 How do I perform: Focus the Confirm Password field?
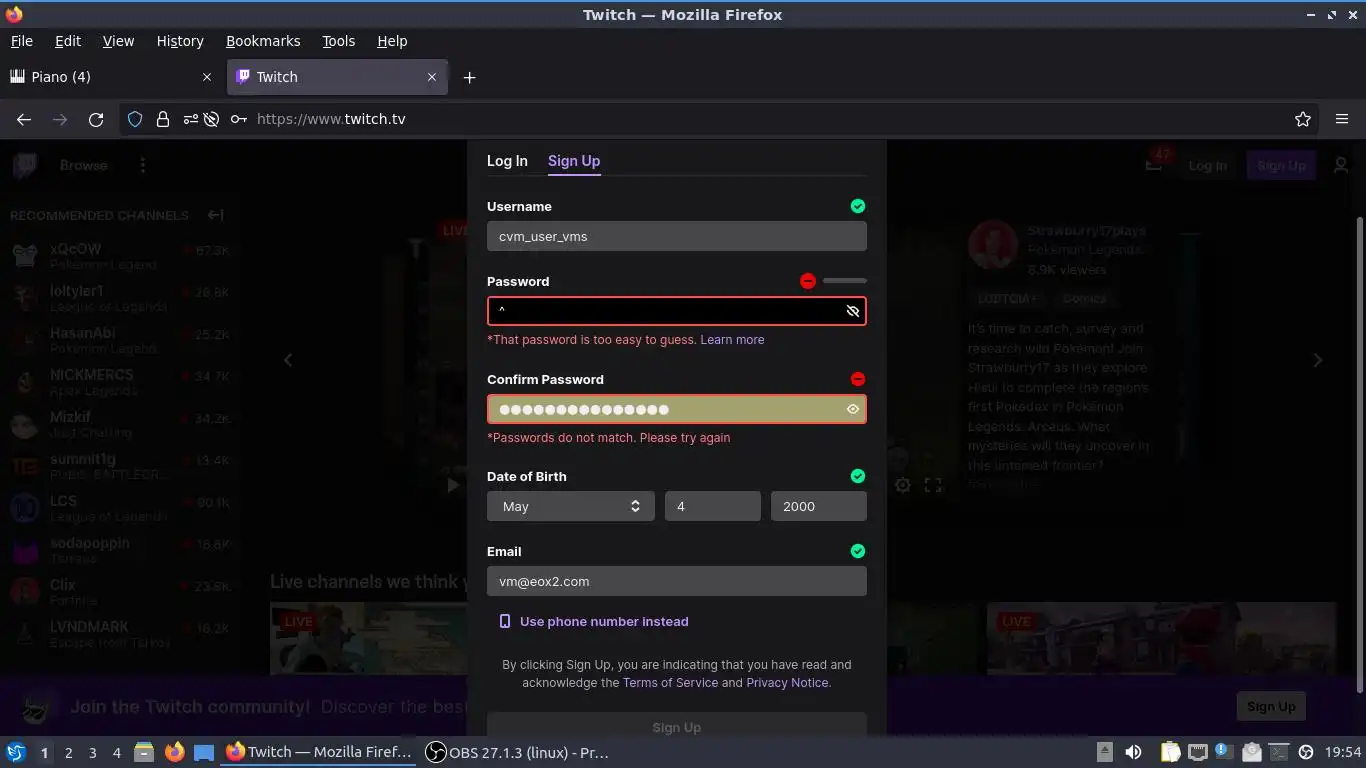(x=677, y=409)
